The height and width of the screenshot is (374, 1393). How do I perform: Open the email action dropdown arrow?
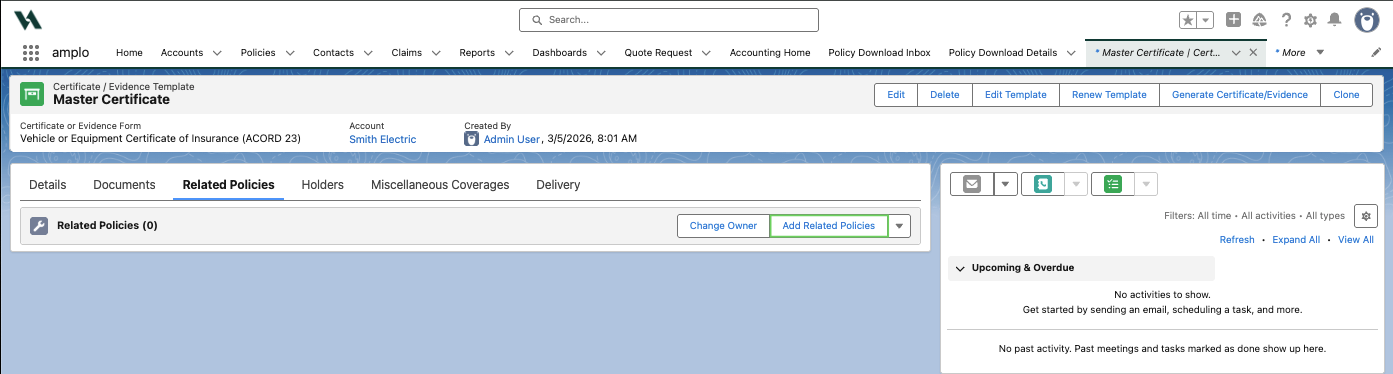pos(1005,184)
